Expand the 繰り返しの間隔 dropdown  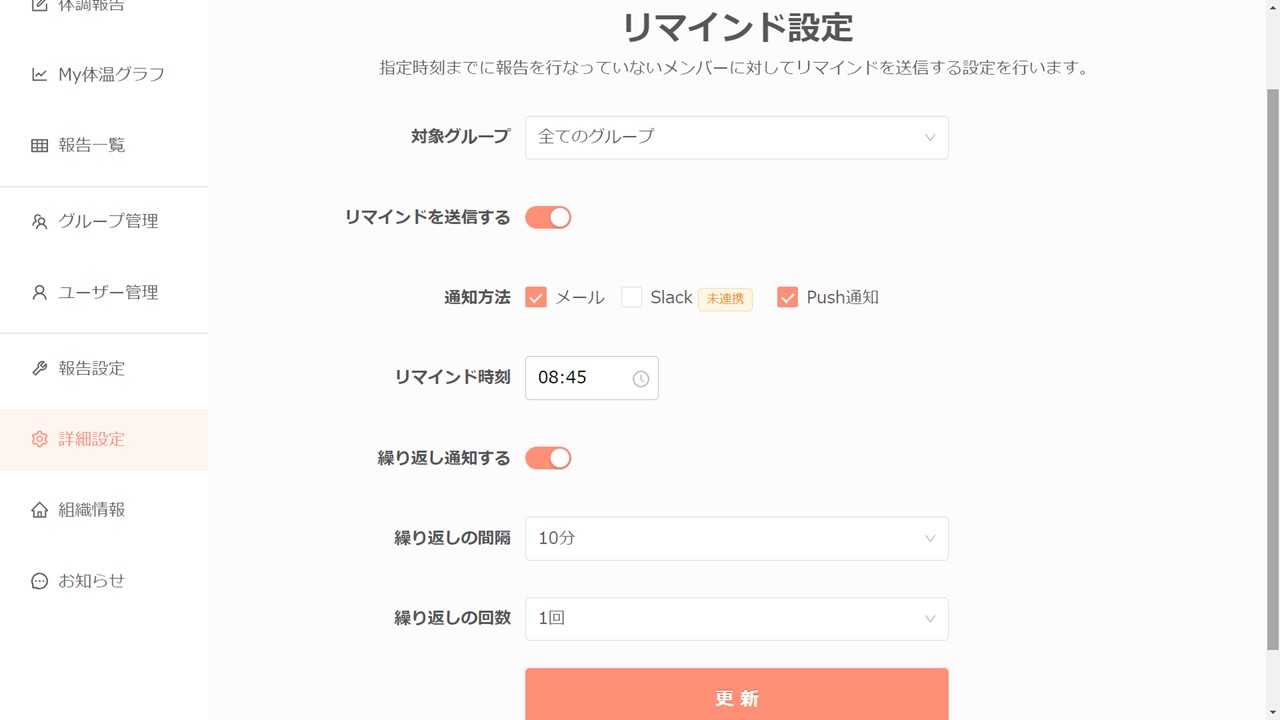736,538
